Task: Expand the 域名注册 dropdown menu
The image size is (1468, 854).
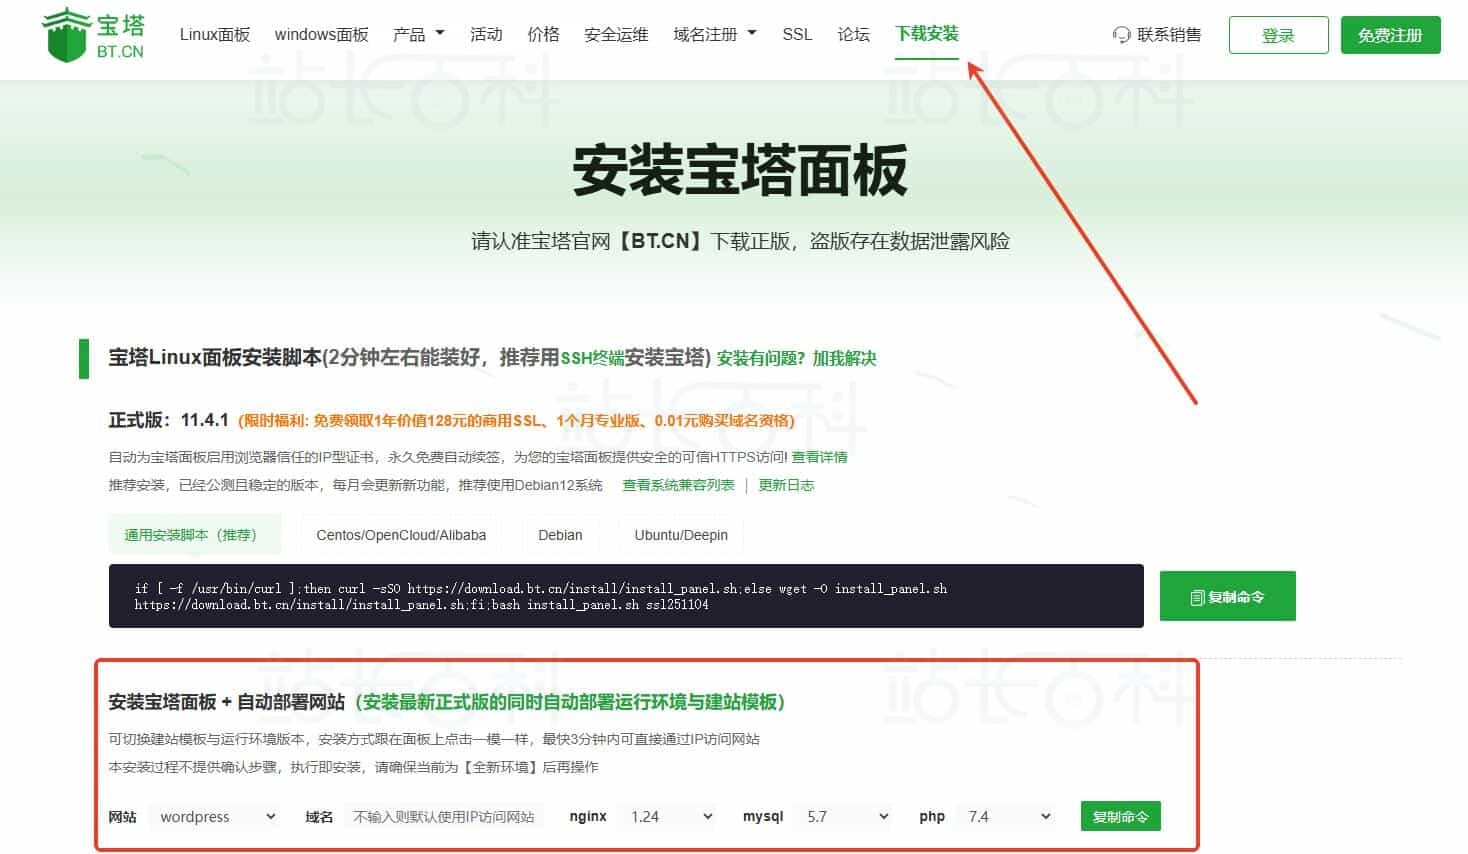Action: tap(715, 34)
